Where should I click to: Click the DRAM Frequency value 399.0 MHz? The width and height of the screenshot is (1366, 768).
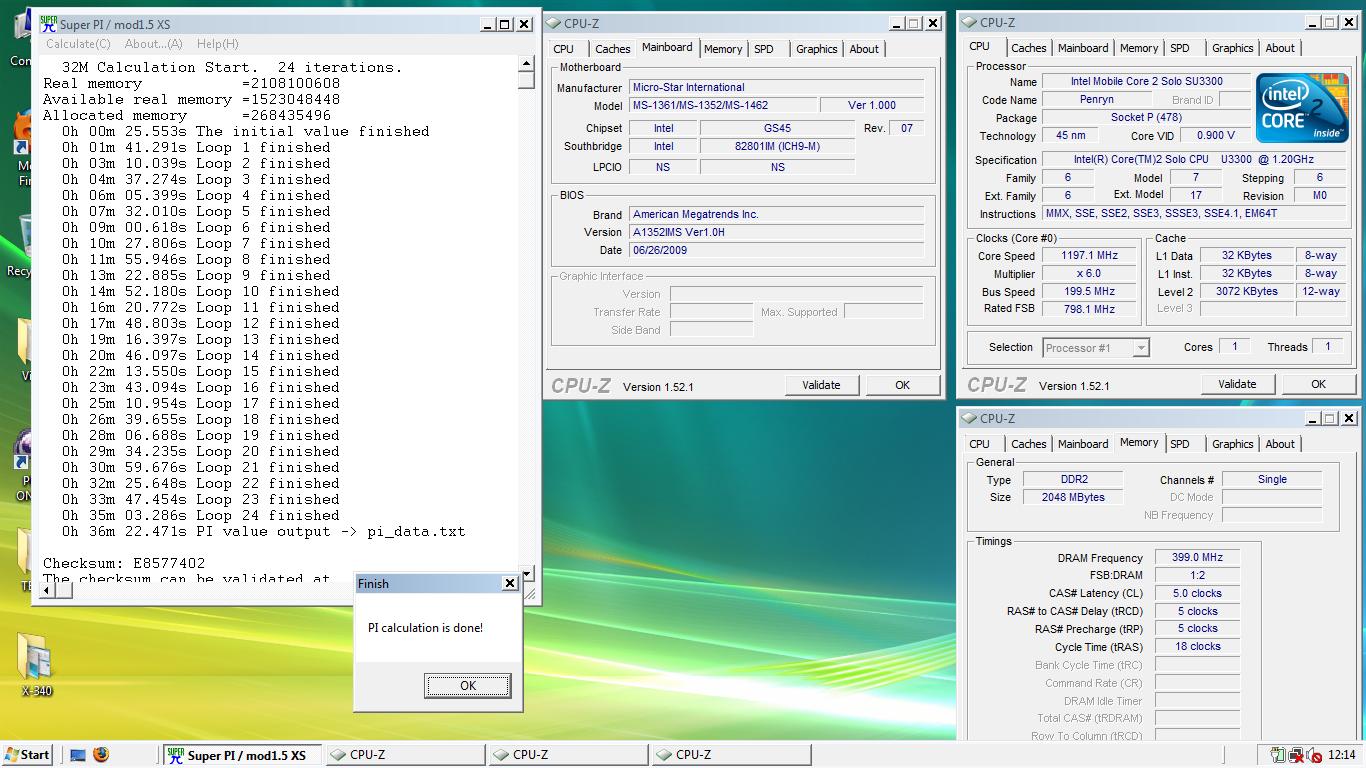(x=1198, y=558)
